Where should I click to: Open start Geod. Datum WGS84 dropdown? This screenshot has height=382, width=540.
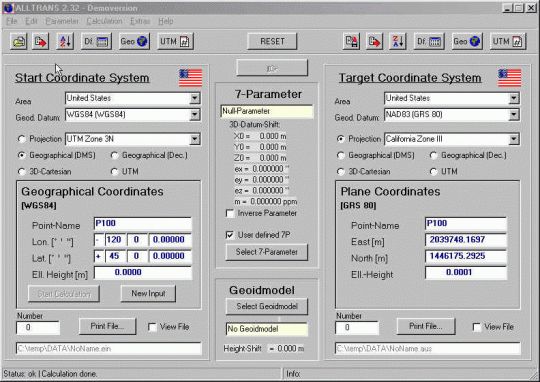(x=195, y=115)
